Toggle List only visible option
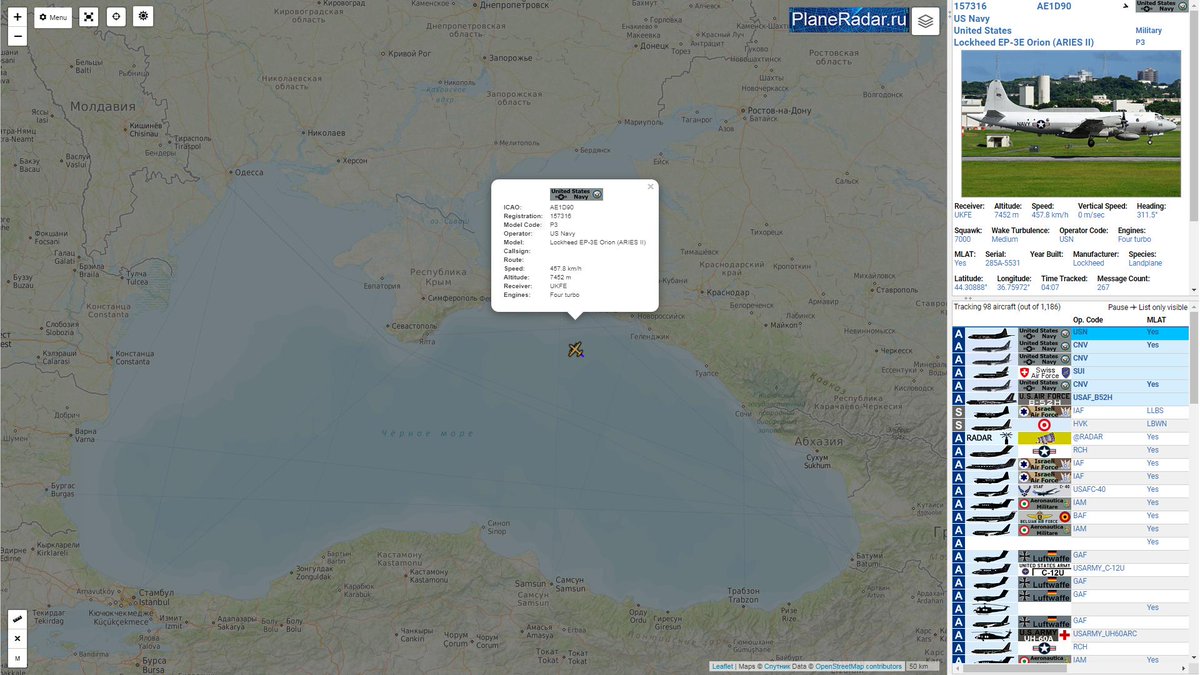 1163,307
